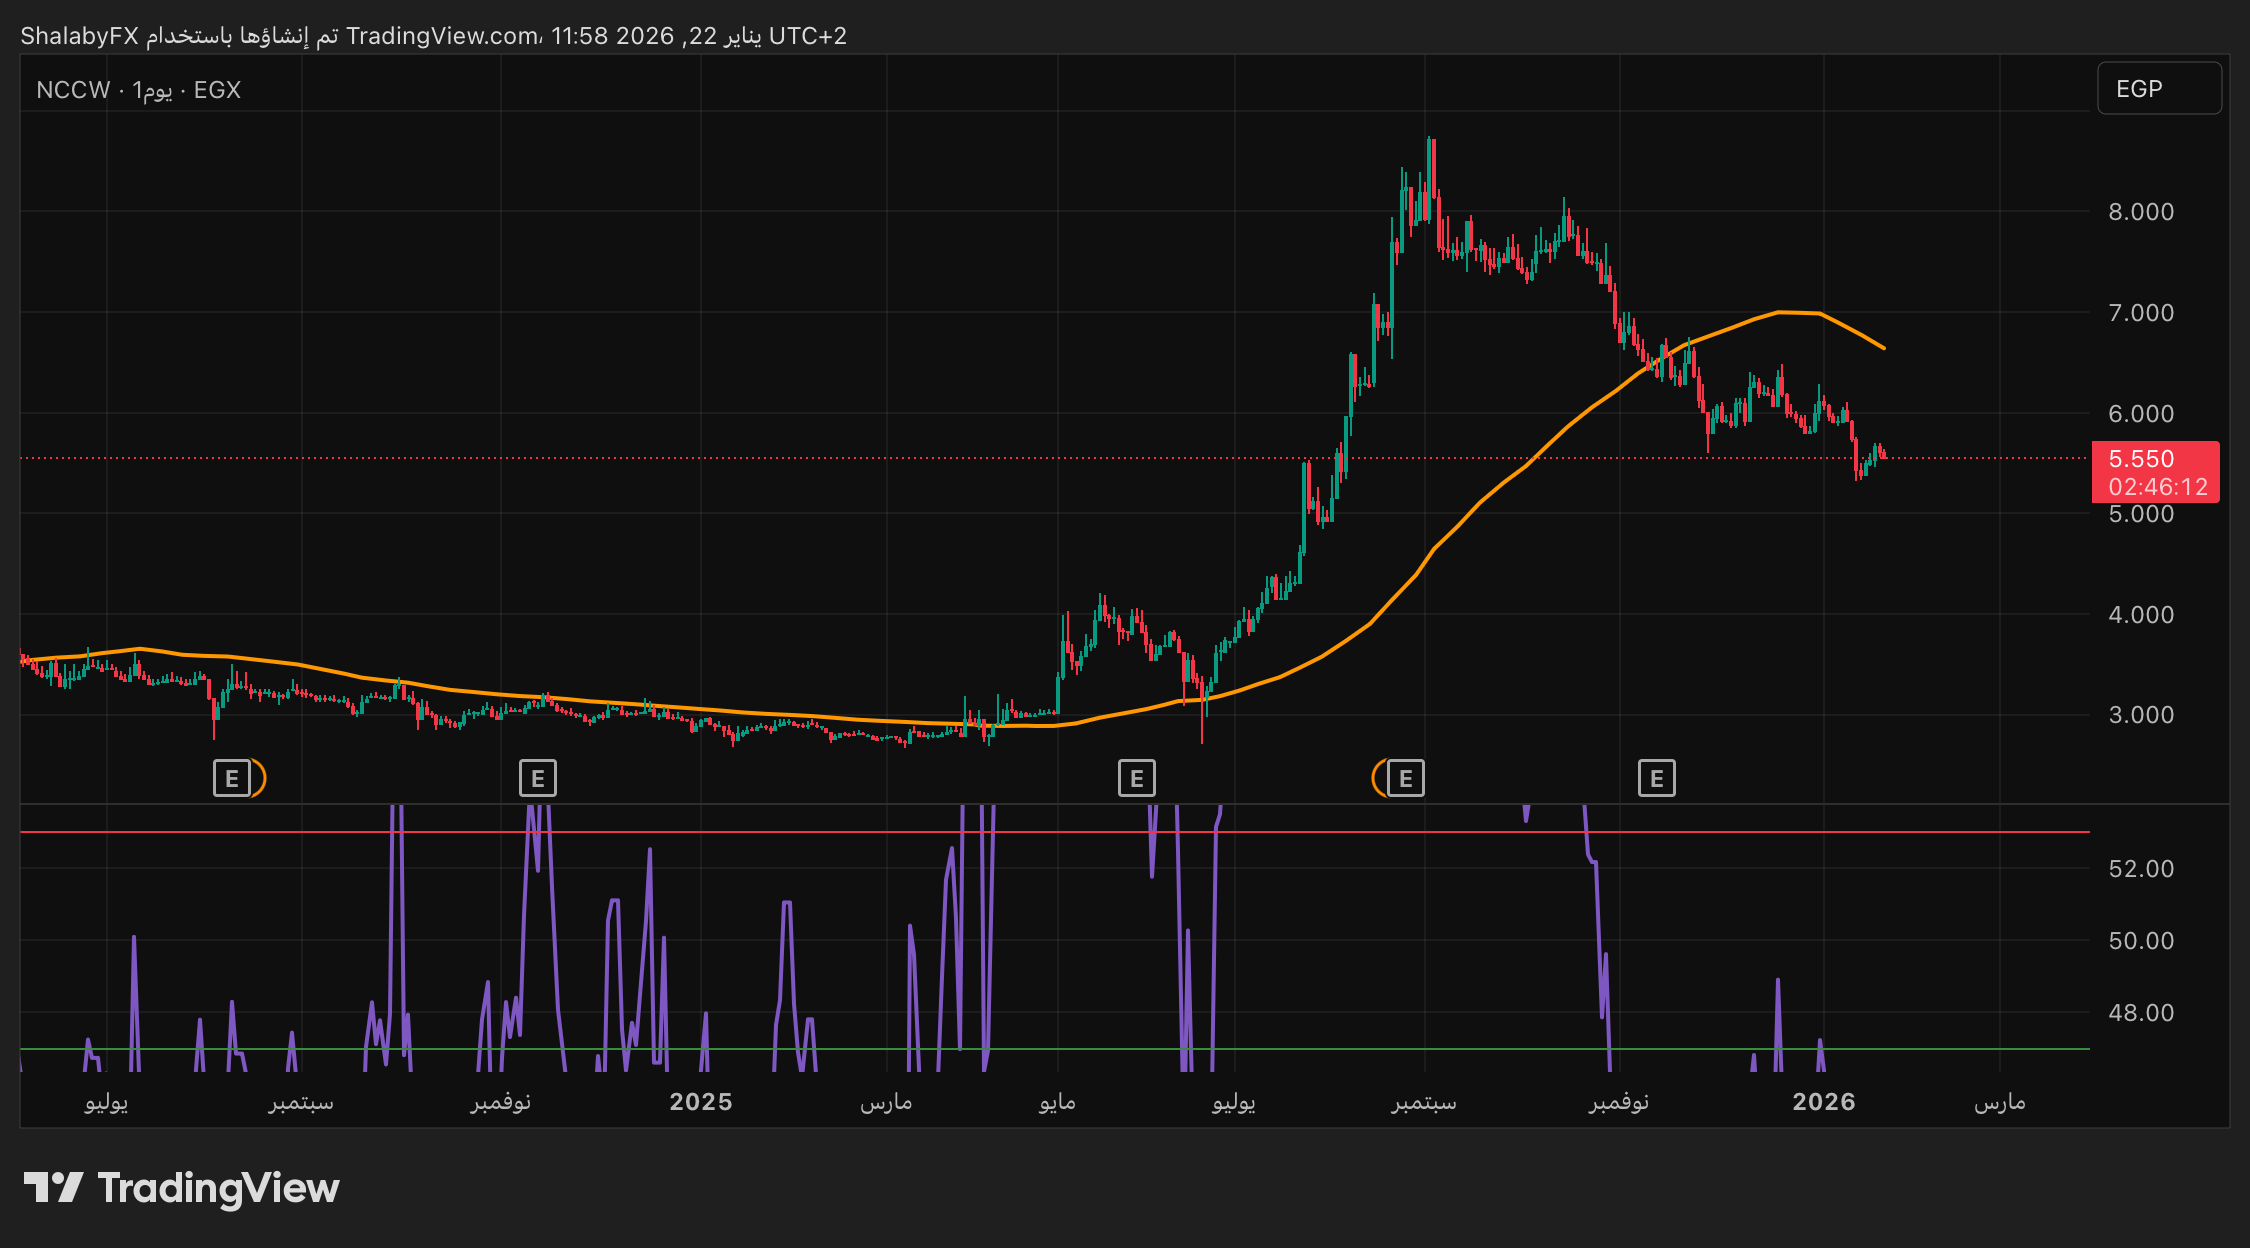This screenshot has height=1248, width=2250.
Task: Select the 2026 year label on time axis
Action: coord(1823,1102)
